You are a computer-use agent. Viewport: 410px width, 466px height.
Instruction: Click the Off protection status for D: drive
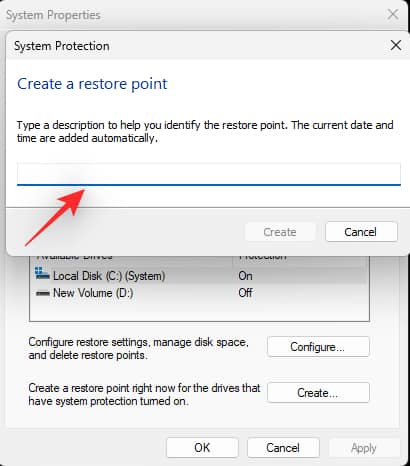pos(245,293)
